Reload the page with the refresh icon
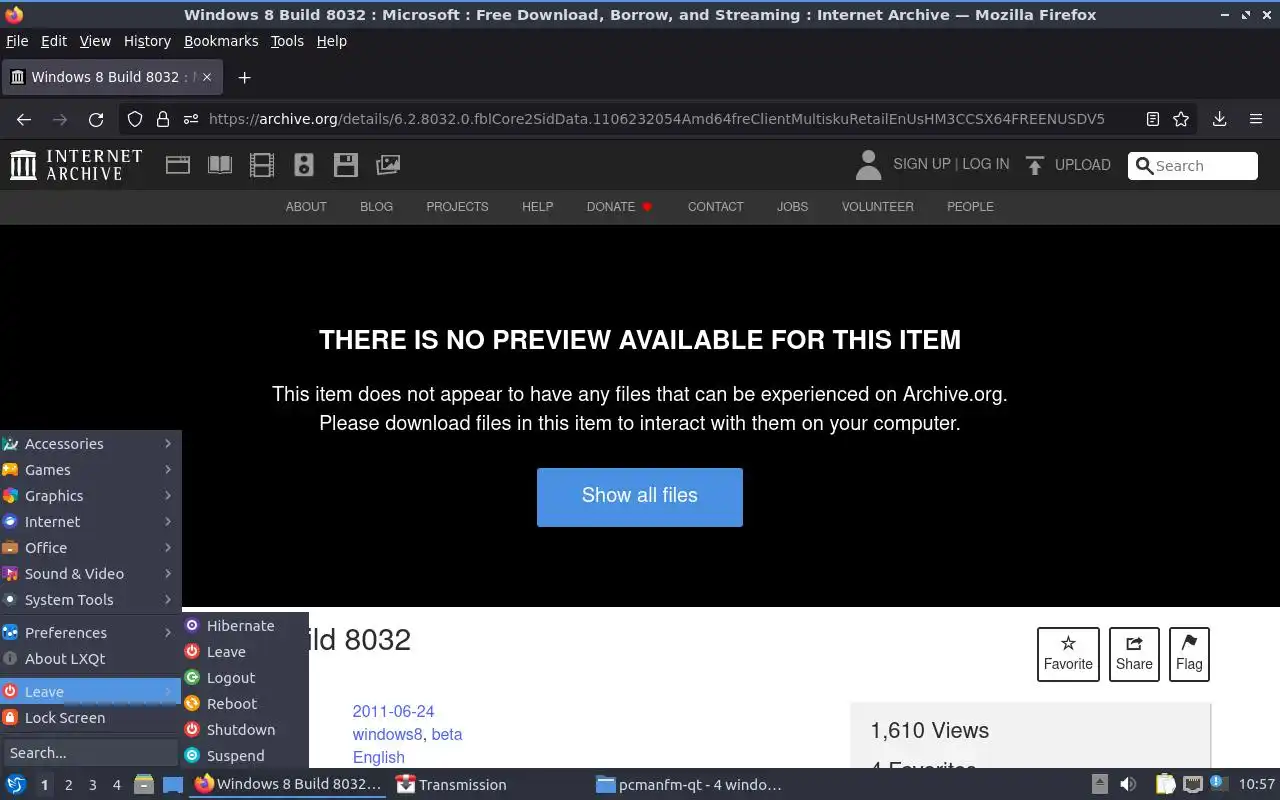Viewport: 1280px width, 800px height. [x=96, y=119]
